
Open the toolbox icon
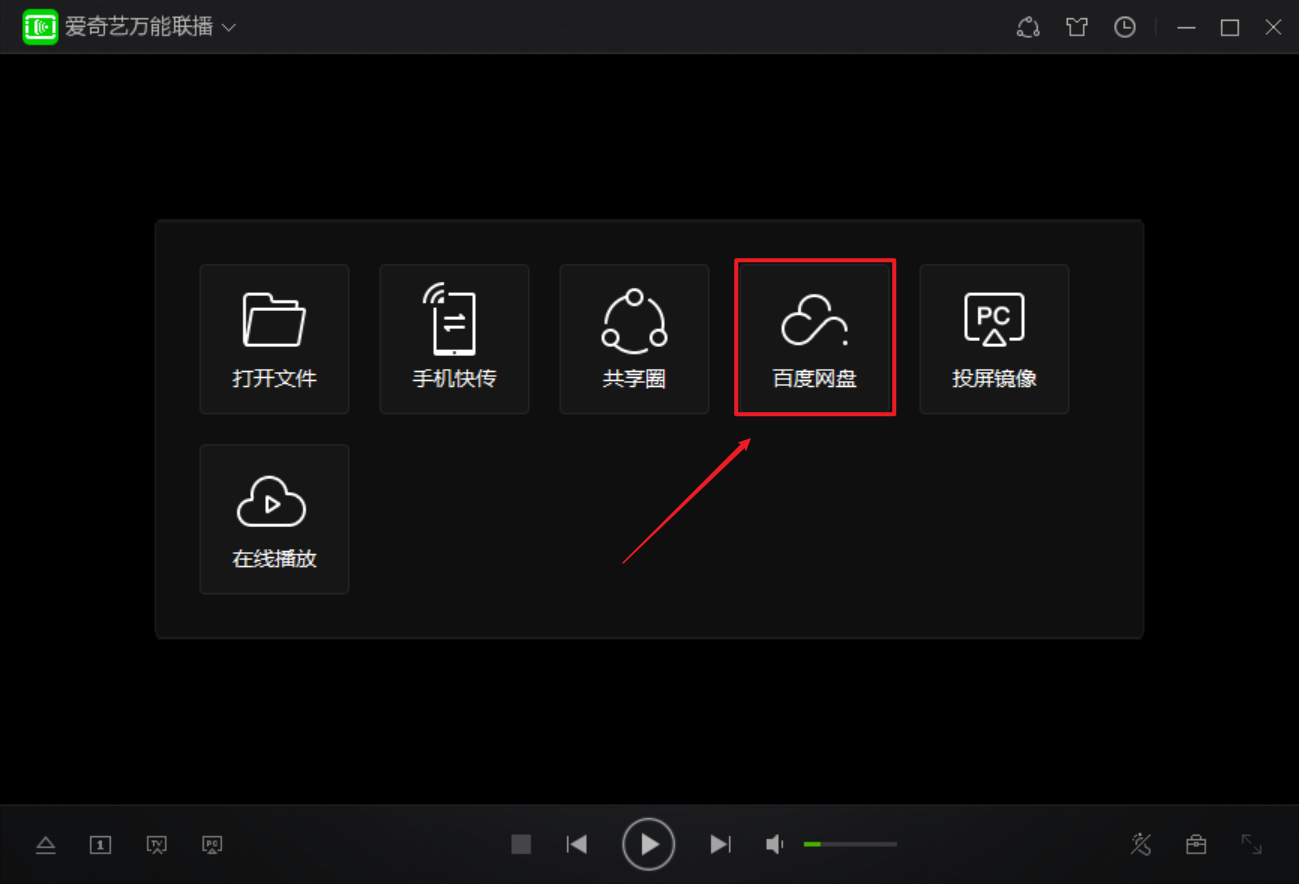click(1196, 845)
